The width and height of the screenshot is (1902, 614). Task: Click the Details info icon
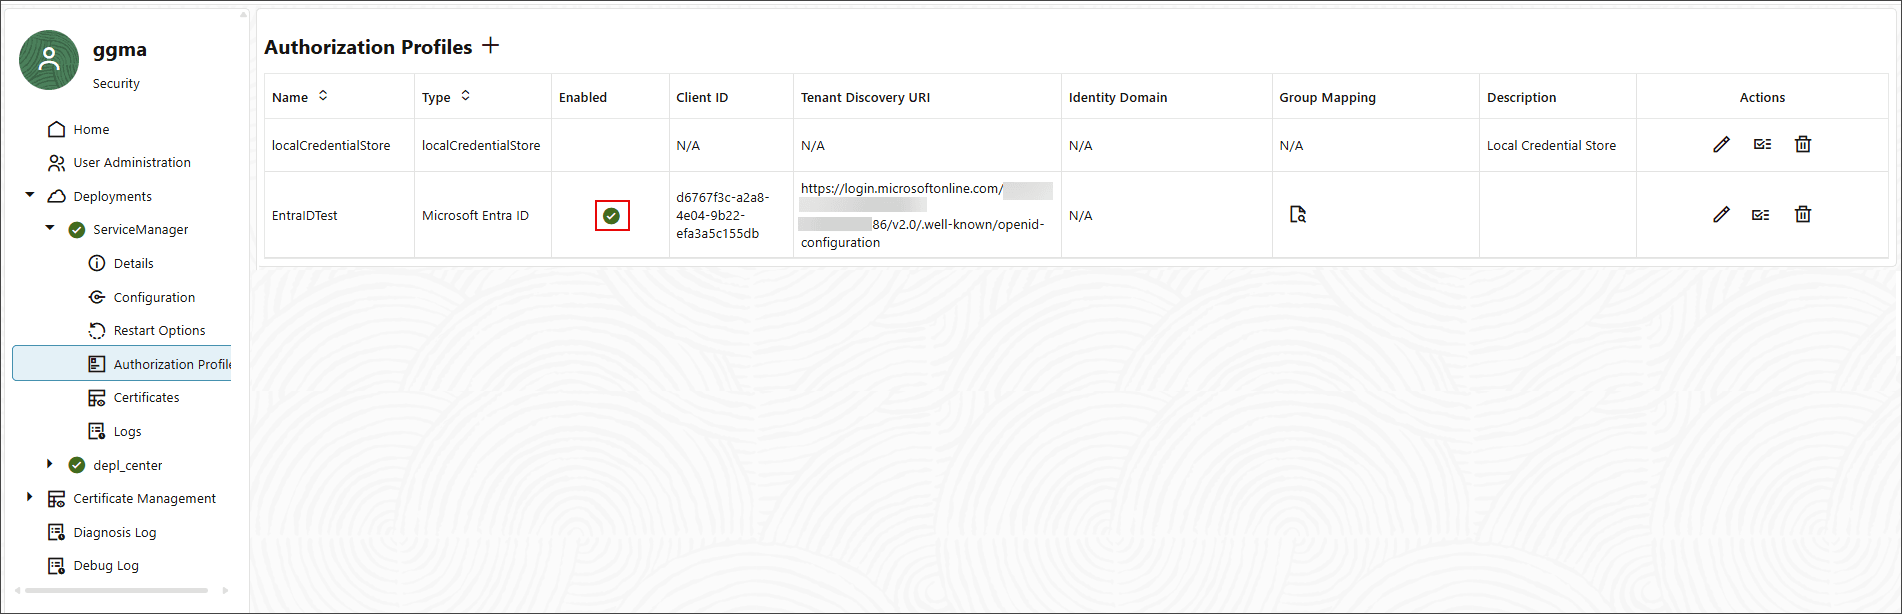(x=97, y=263)
